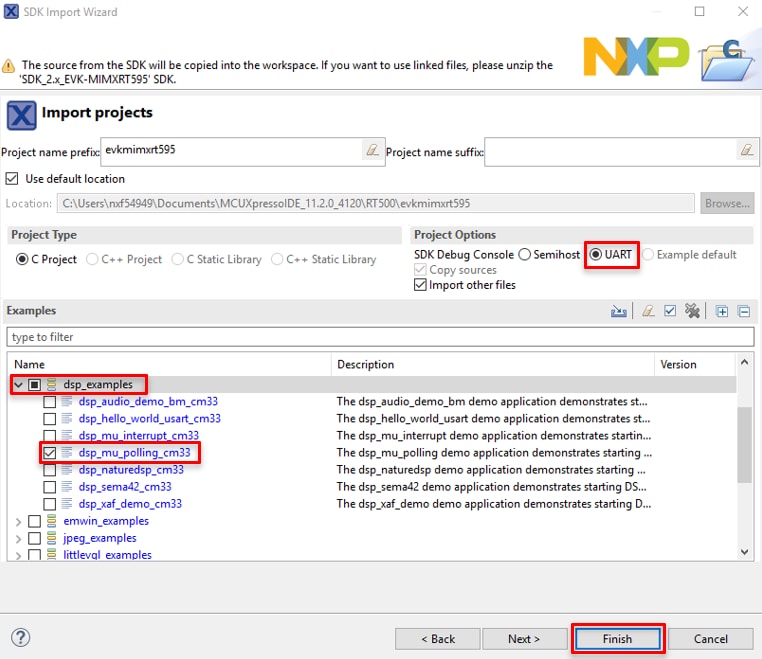Image resolution: width=762 pixels, height=659 pixels.
Task: Open help via the question mark icon
Action: [x=20, y=637]
